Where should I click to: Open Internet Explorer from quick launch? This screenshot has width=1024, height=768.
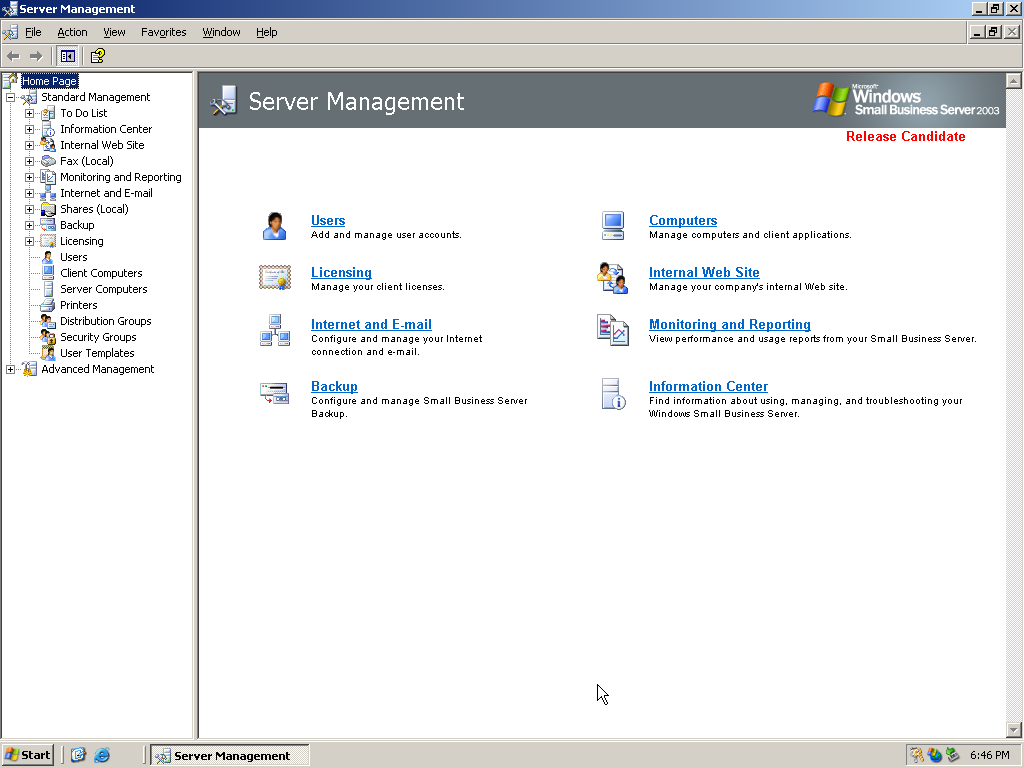coord(102,755)
